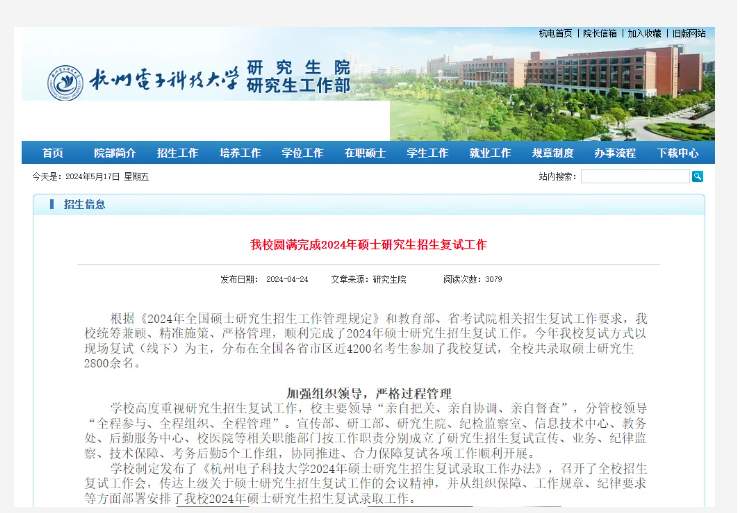Visit the 旧版网站 link
The height and width of the screenshot is (513, 740).
(x=688, y=33)
